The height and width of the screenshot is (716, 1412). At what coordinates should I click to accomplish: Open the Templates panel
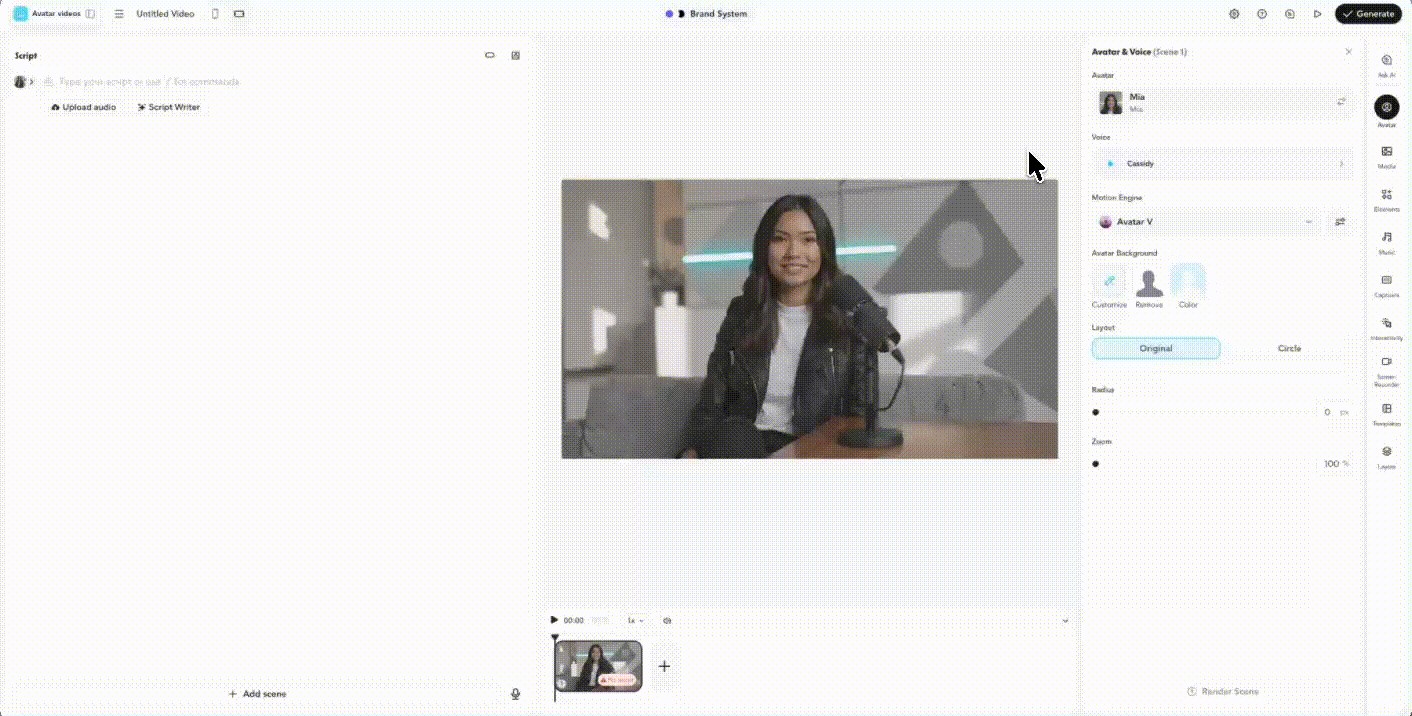(x=1386, y=412)
